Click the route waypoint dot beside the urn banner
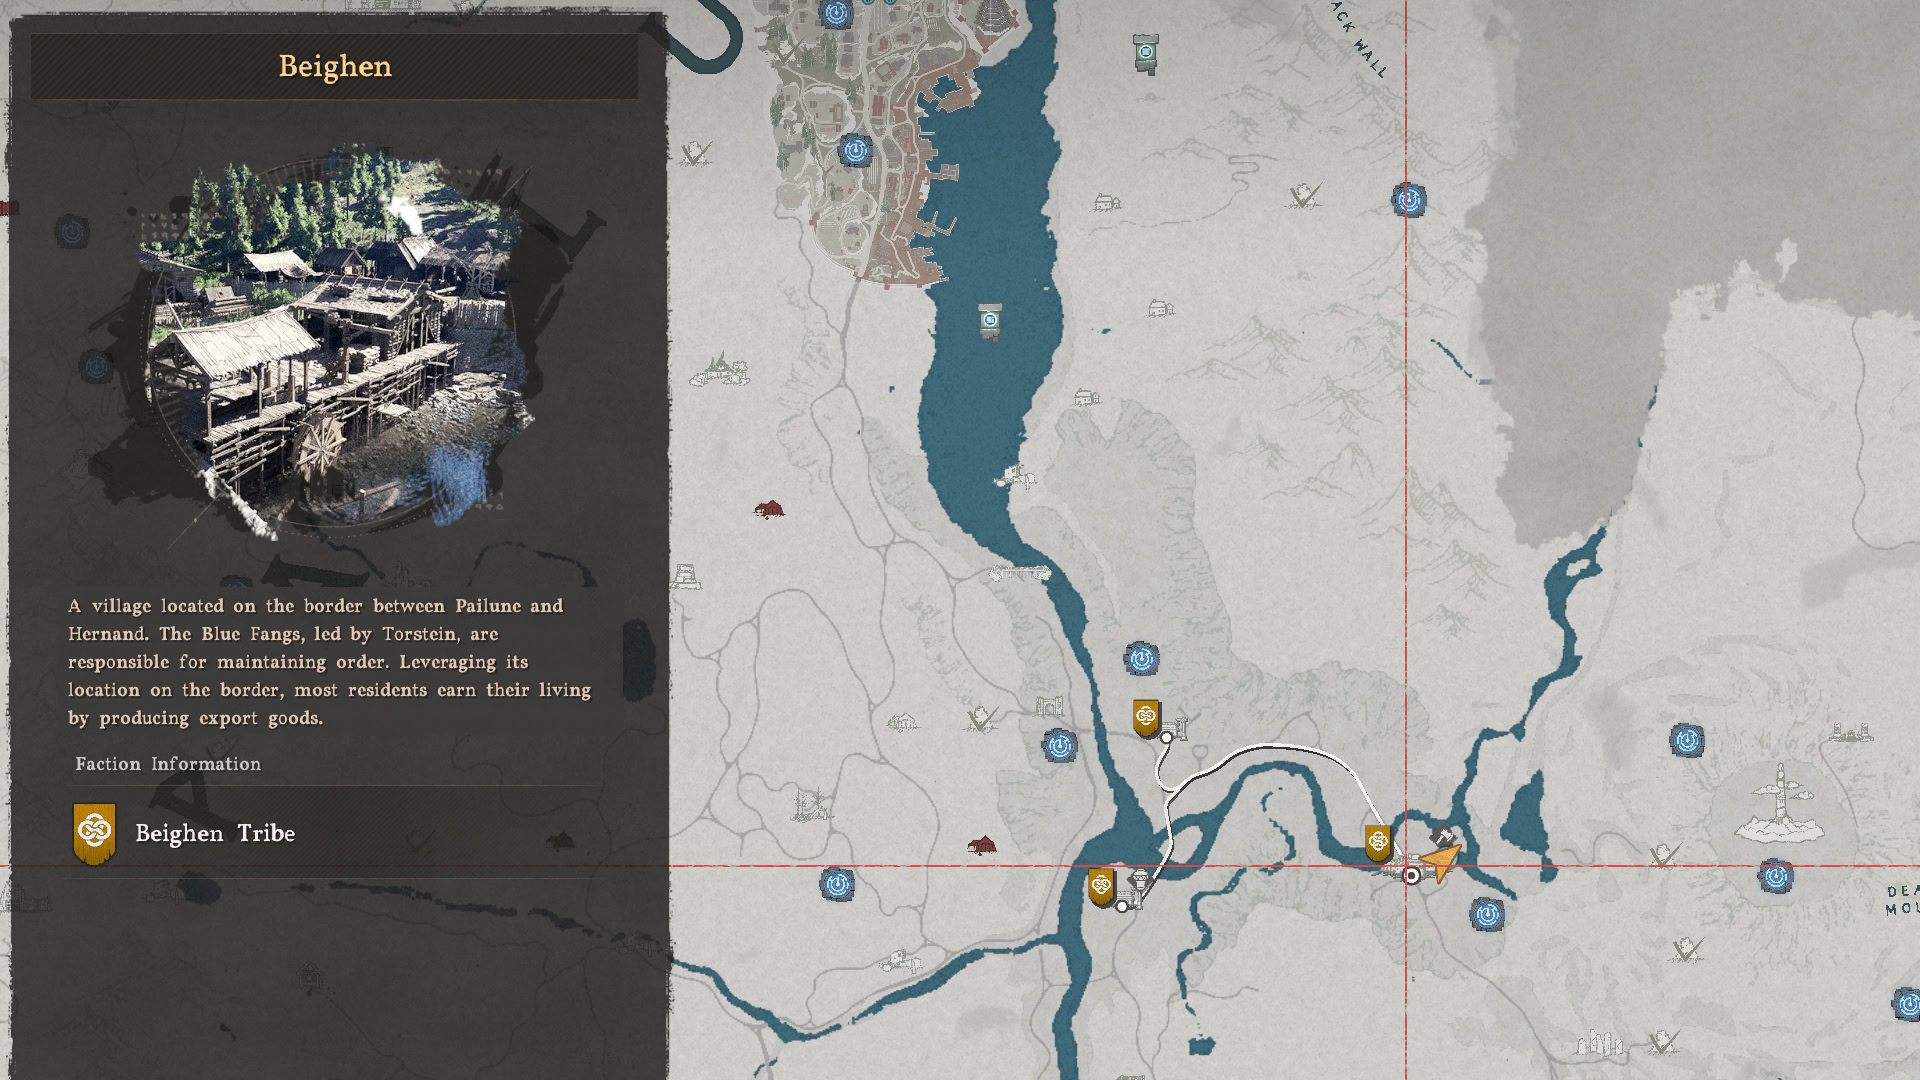The image size is (1920, 1080). pyautogui.click(x=1123, y=906)
